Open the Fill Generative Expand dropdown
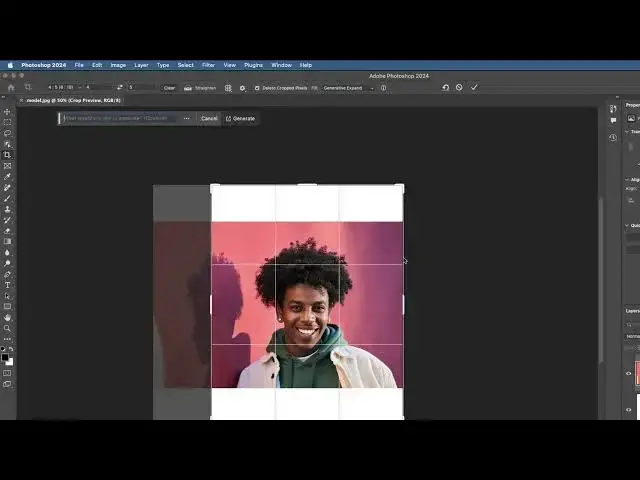 (x=349, y=88)
